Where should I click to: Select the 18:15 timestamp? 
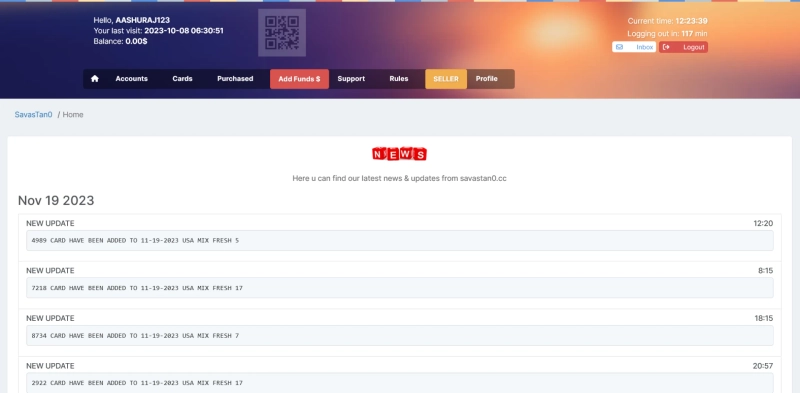pos(764,318)
